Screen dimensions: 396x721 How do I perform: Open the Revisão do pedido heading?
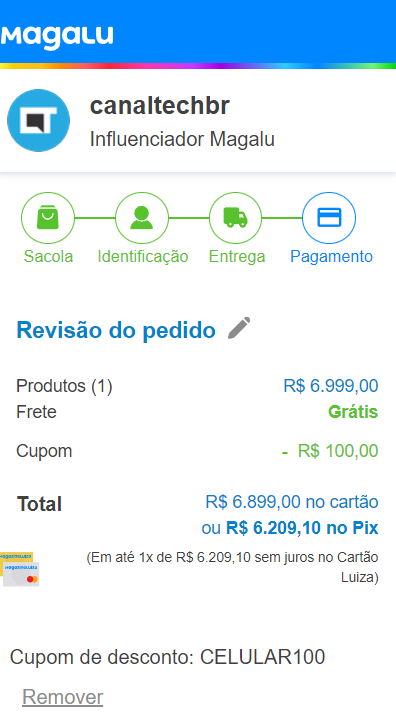click(116, 330)
